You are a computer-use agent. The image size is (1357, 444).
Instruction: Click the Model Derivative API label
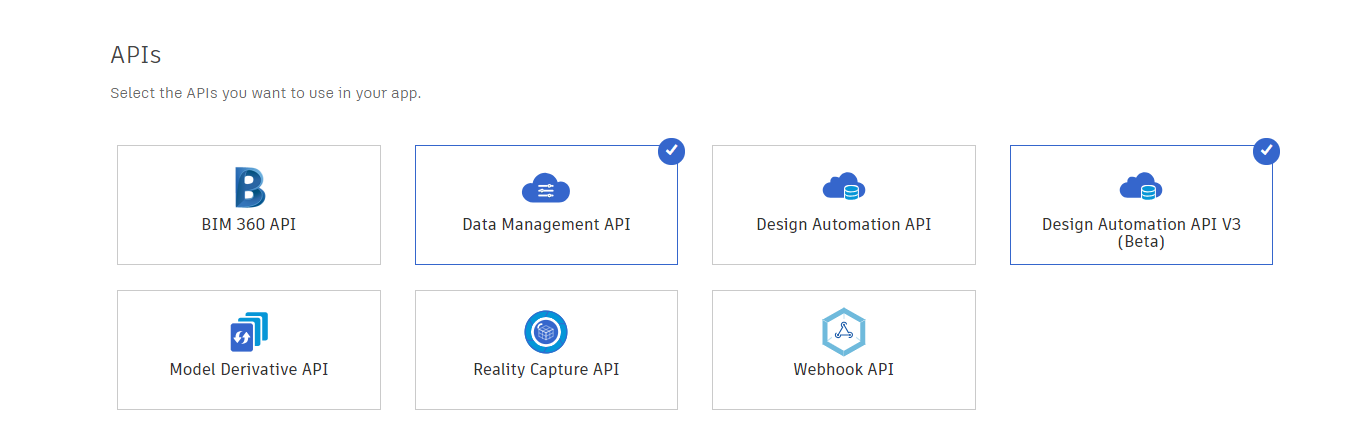point(249,369)
